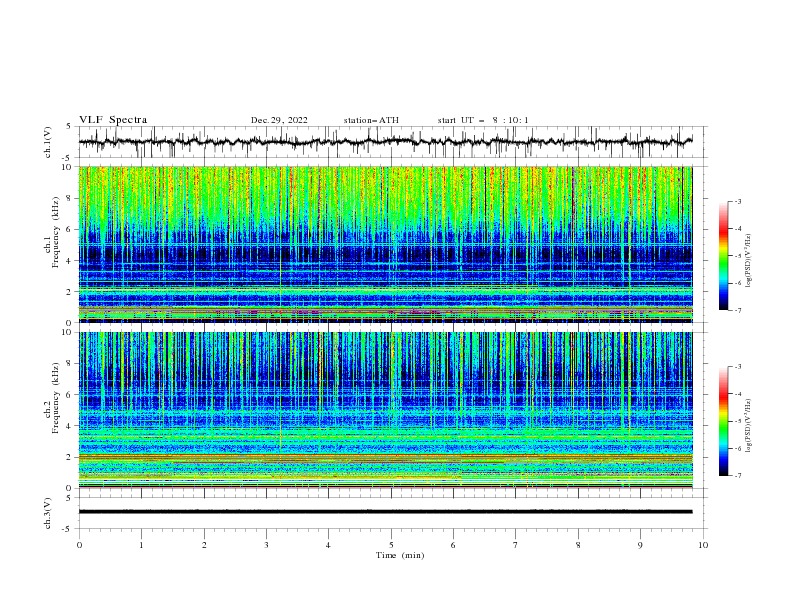Click the ch.1 colorbar "-3" tick label
This screenshot has height=612, width=792.
pos(737,201)
